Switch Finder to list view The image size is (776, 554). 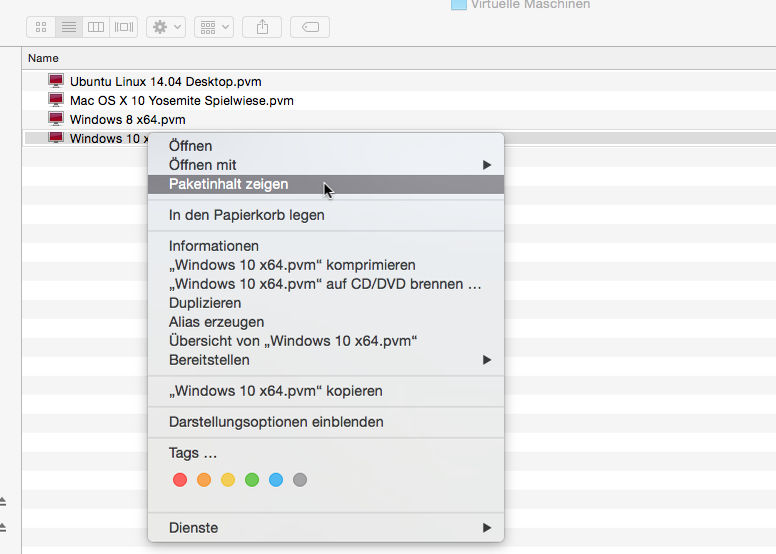(69, 27)
